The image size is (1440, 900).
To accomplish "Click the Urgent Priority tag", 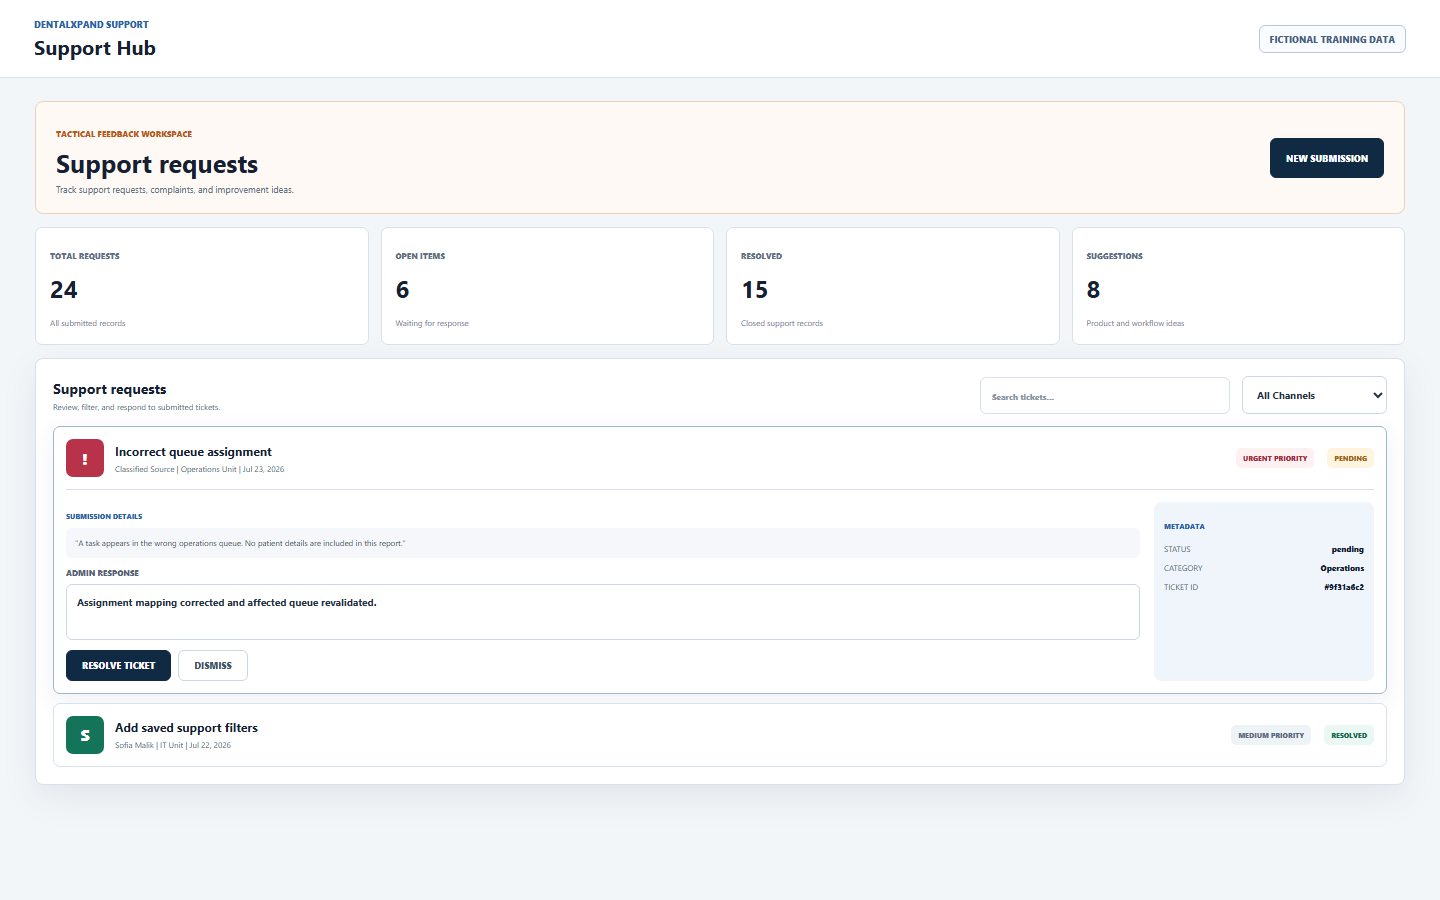I will click(1275, 458).
